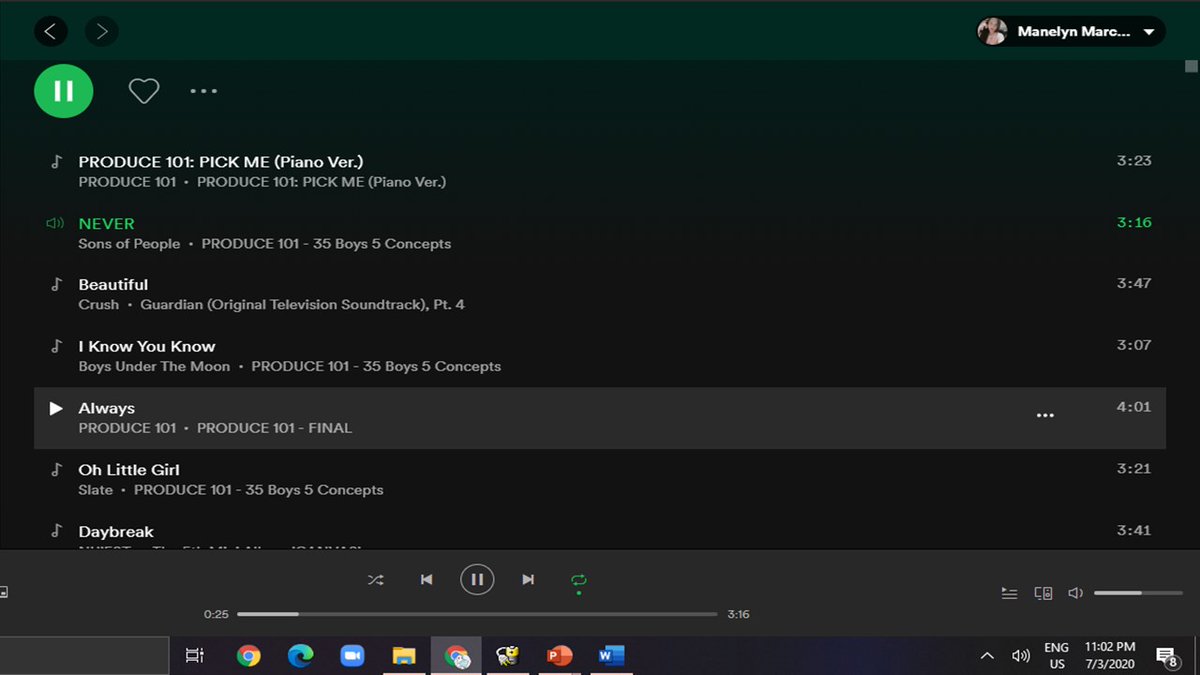Screen dimensions: 1200x675
Task: Click the 3:16 duration of NEVER in the track list
Action: (1134, 223)
